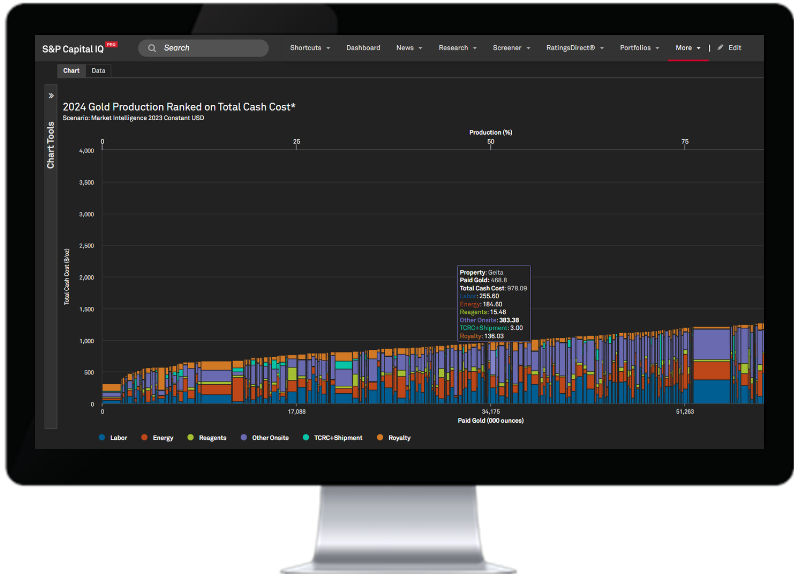This screenshot has height=582, width=800.
Task: Click the Edit pencil button
Action: 729,48
